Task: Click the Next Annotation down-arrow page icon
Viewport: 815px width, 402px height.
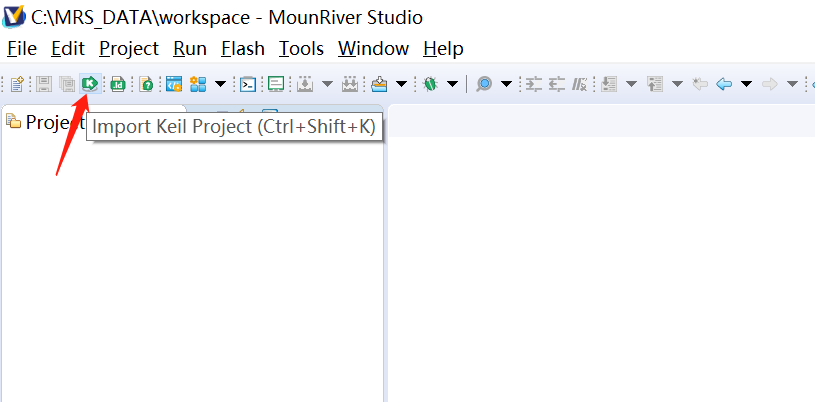Action: click(x=609, y=84)
